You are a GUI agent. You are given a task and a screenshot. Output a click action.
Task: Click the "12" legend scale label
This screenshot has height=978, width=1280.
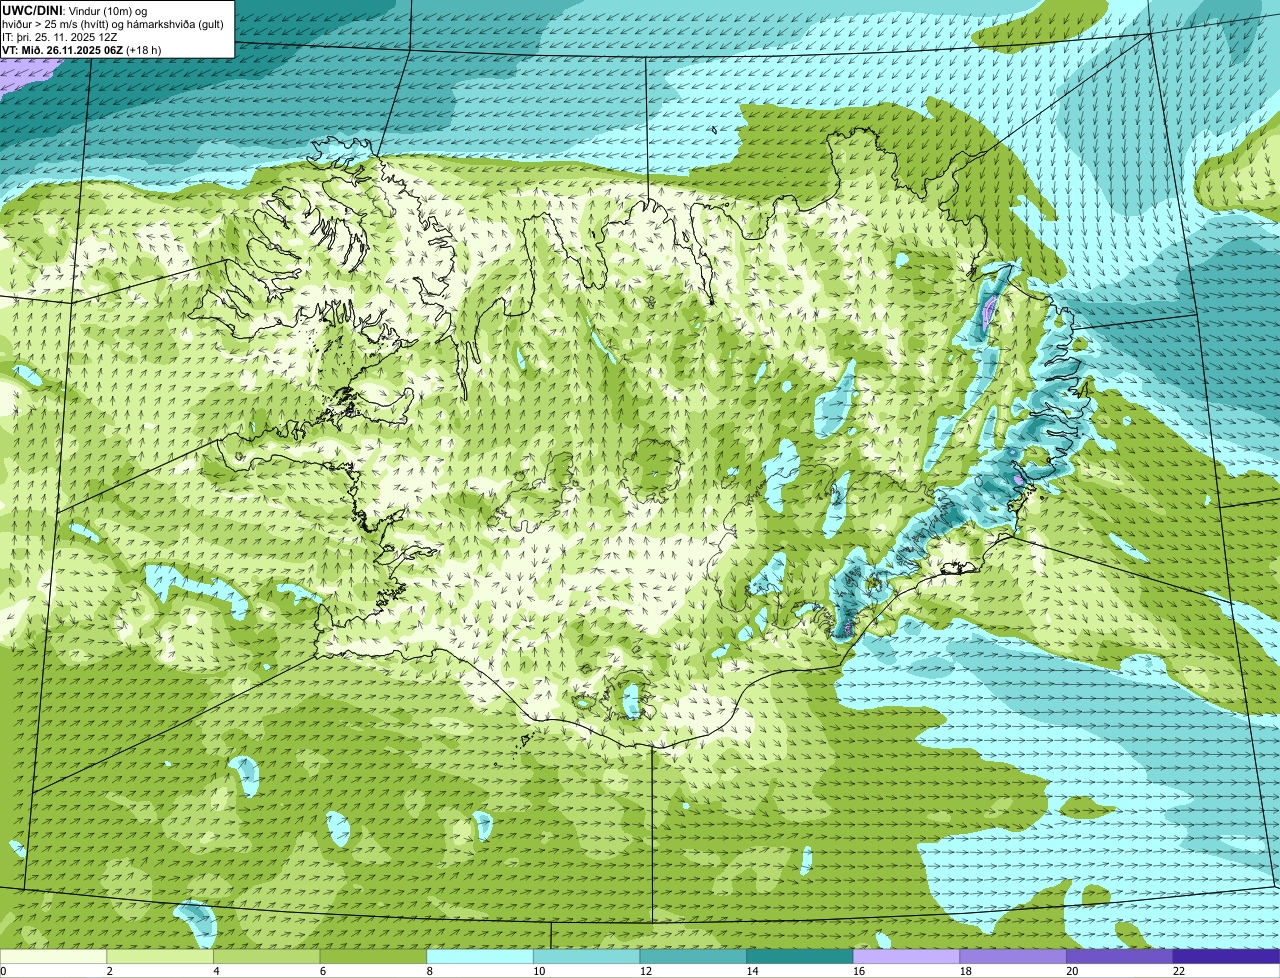[645, 971]
